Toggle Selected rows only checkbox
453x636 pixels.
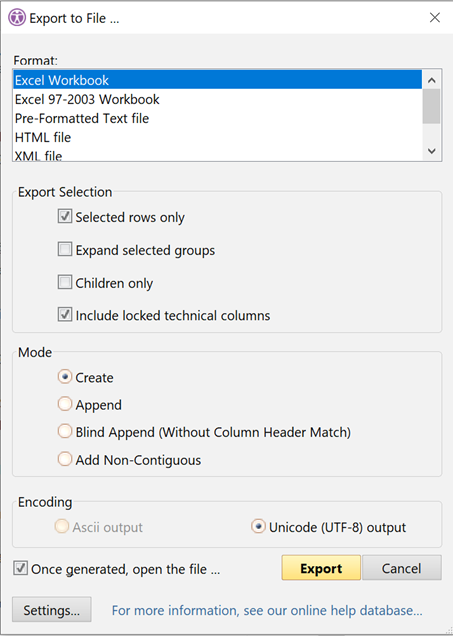coord(65,217)
